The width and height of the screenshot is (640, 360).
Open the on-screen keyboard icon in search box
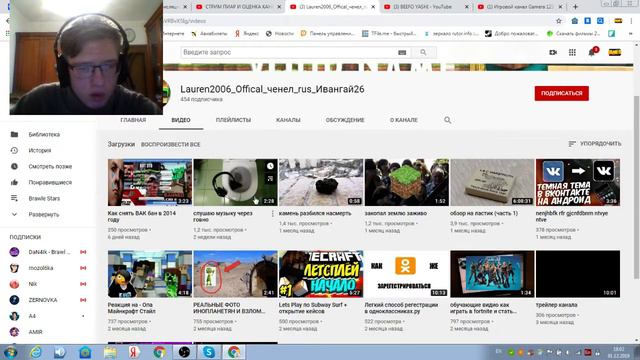coord(402,52)
